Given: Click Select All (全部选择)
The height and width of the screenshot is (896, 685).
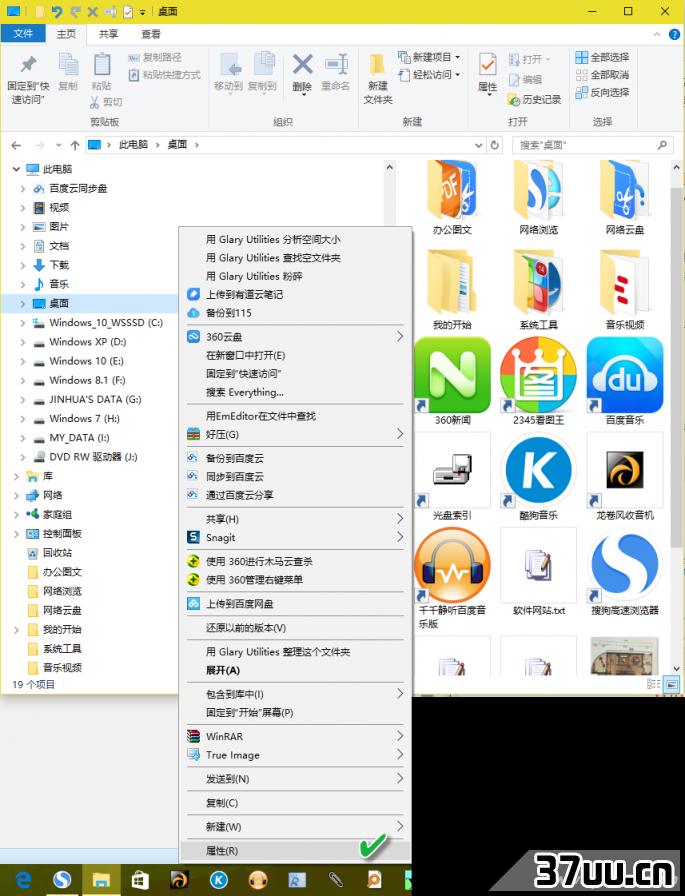Looking at the screenshot, I should (602, 57).
